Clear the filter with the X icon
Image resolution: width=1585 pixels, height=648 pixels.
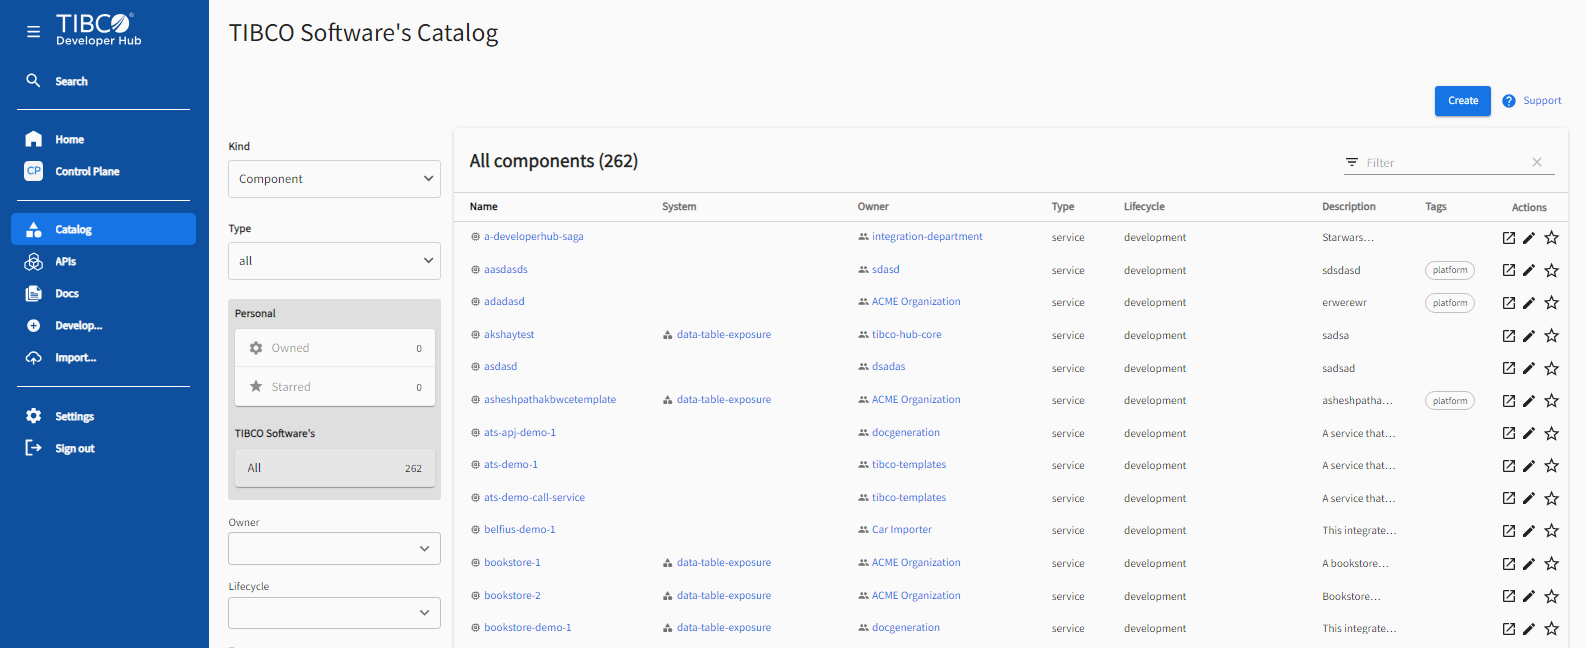(x=1537, y=162)
